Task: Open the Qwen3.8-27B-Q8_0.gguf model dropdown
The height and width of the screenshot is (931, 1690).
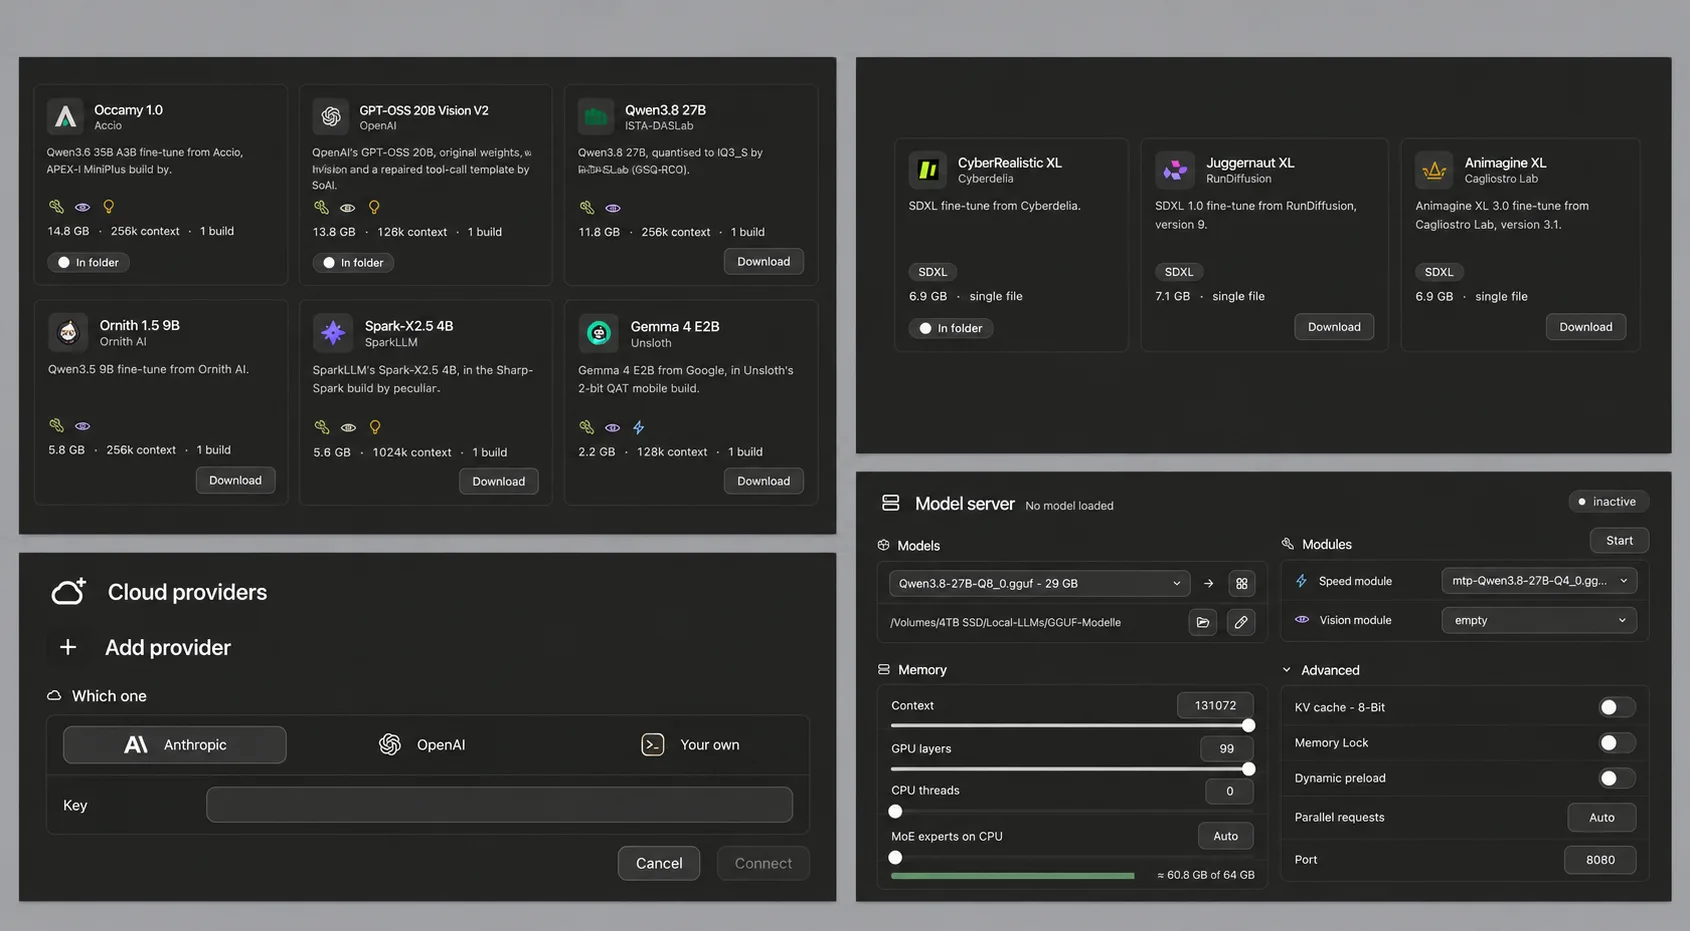Action: pos(1039,584)
